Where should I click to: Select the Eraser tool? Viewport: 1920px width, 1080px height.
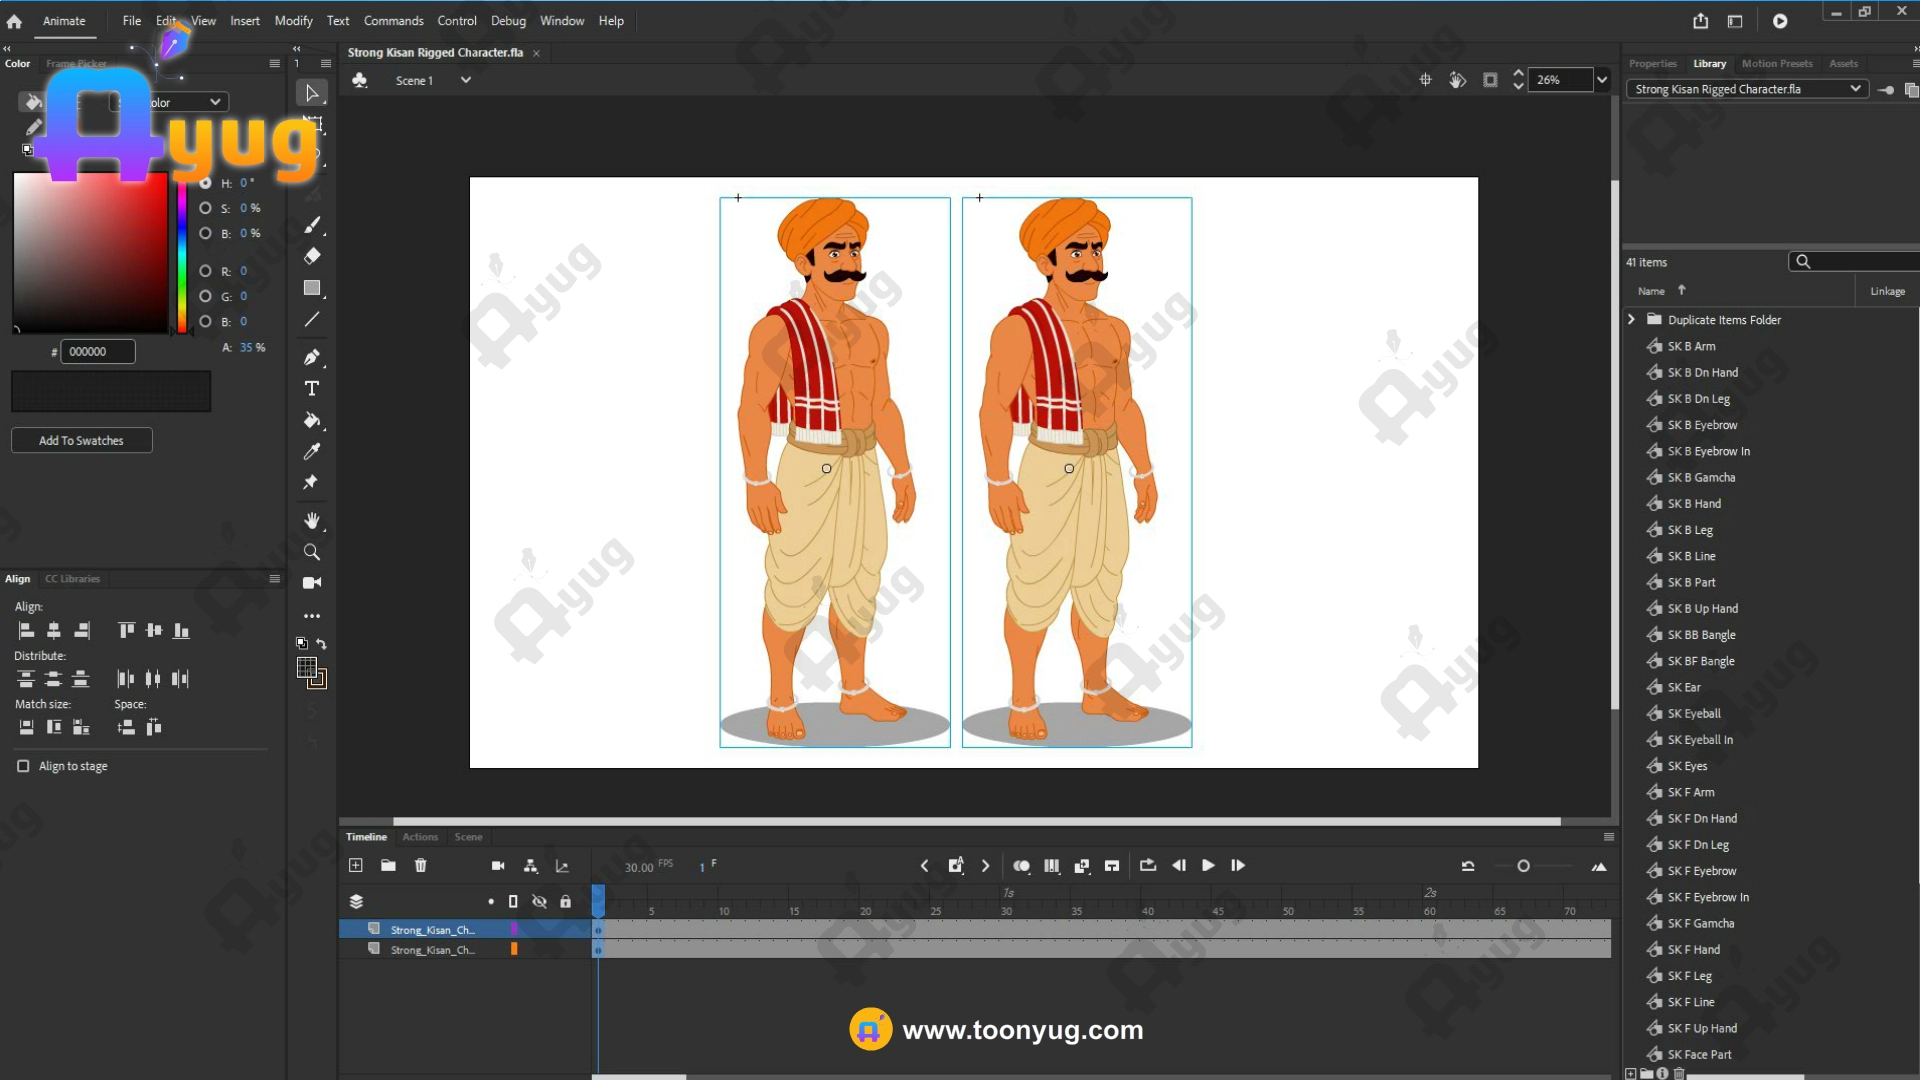click(312, 256)
